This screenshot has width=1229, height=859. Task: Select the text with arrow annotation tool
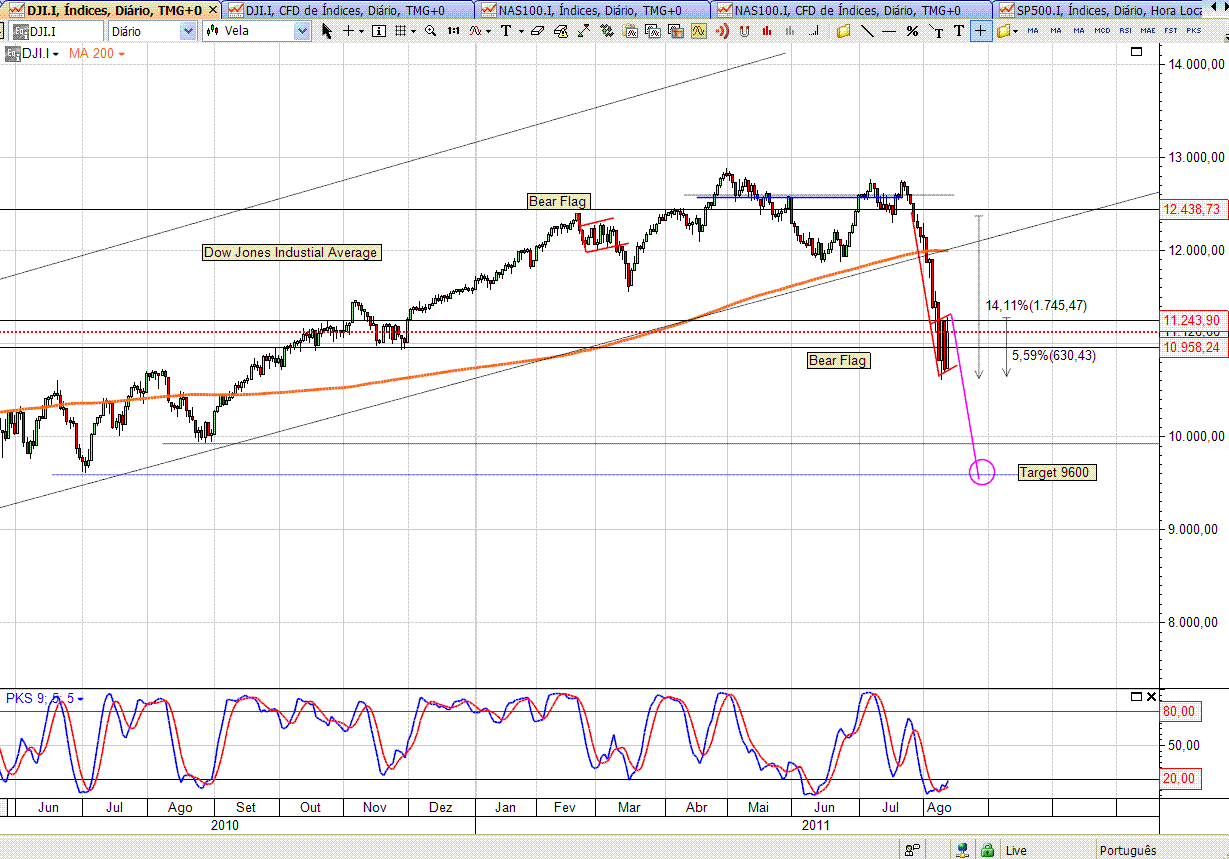[x=937, y=31]
